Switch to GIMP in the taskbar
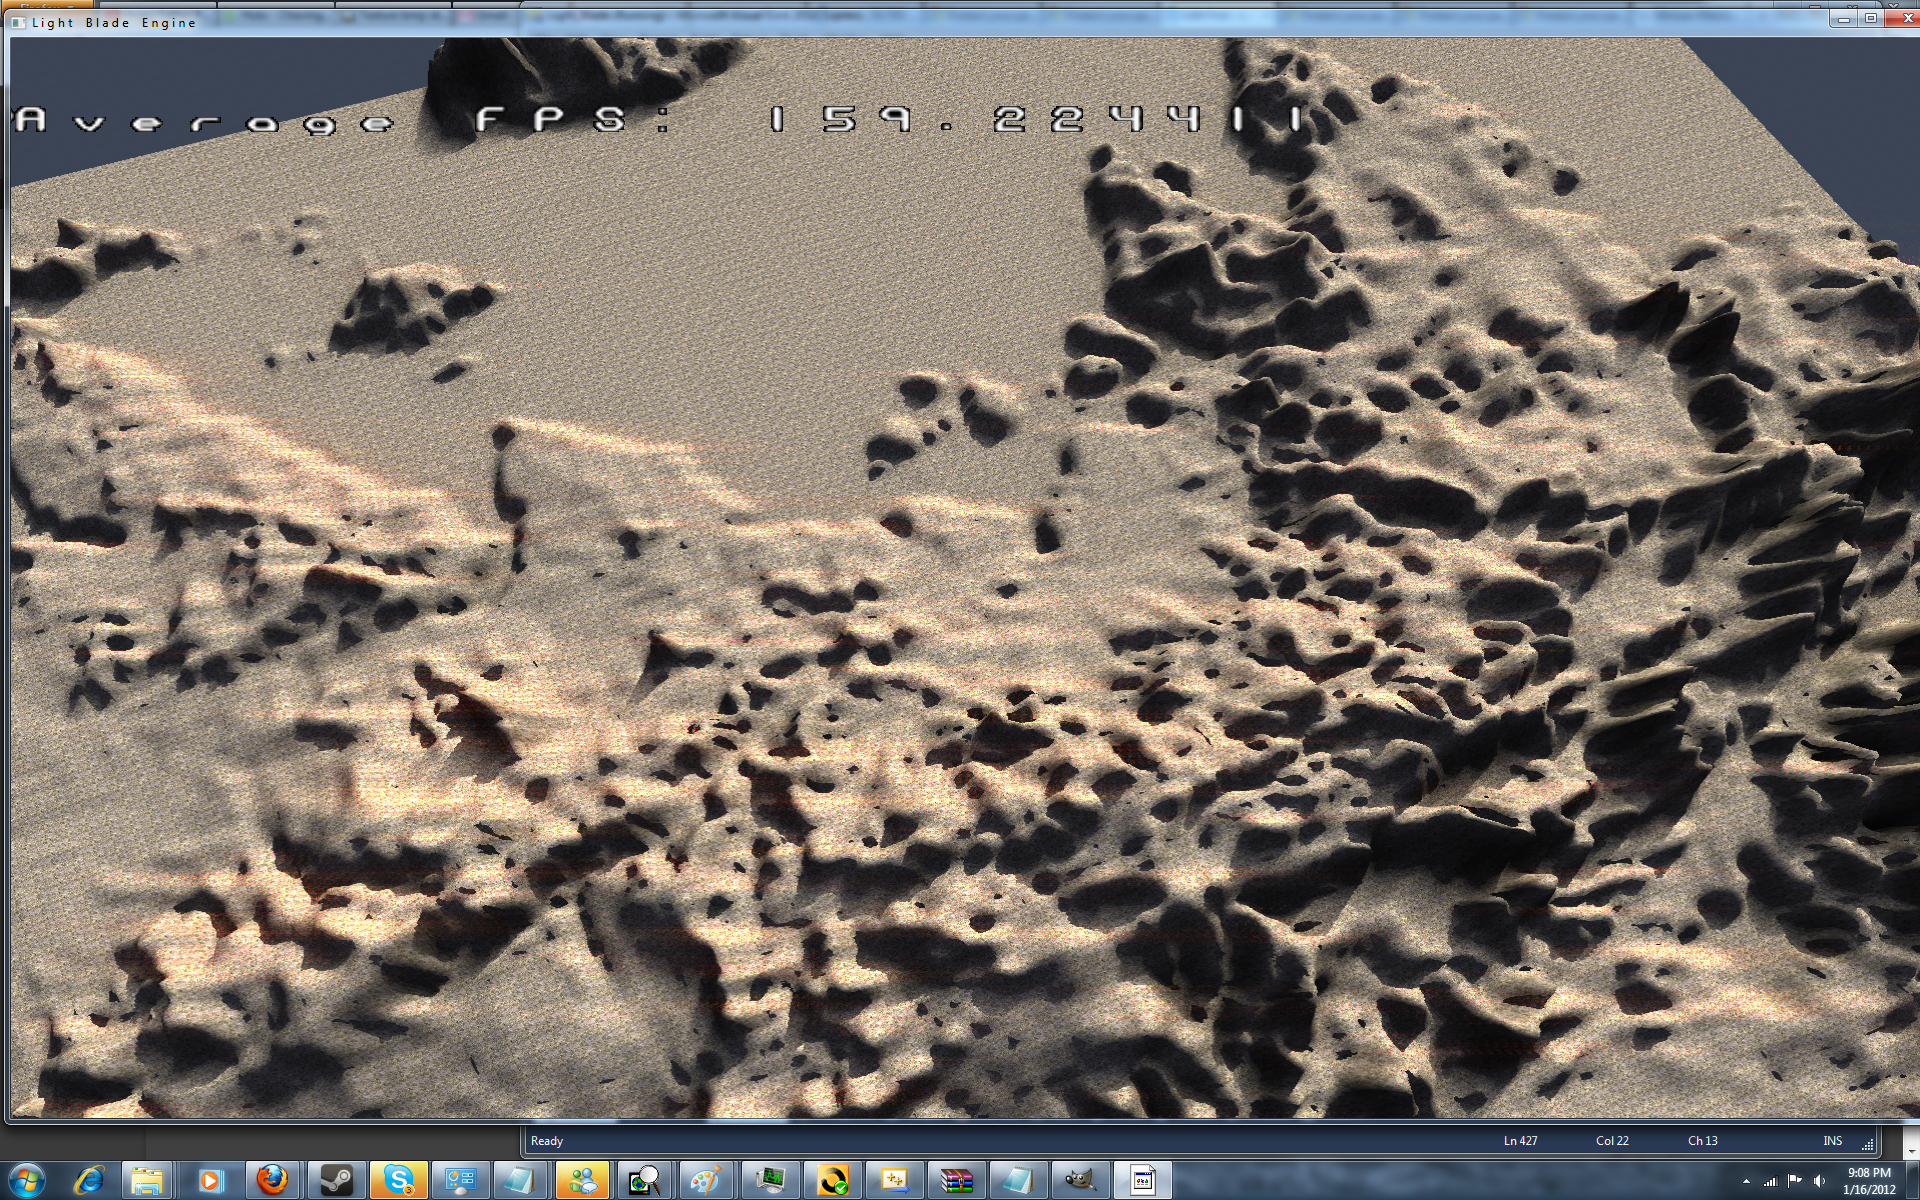 [1080, 1180]
